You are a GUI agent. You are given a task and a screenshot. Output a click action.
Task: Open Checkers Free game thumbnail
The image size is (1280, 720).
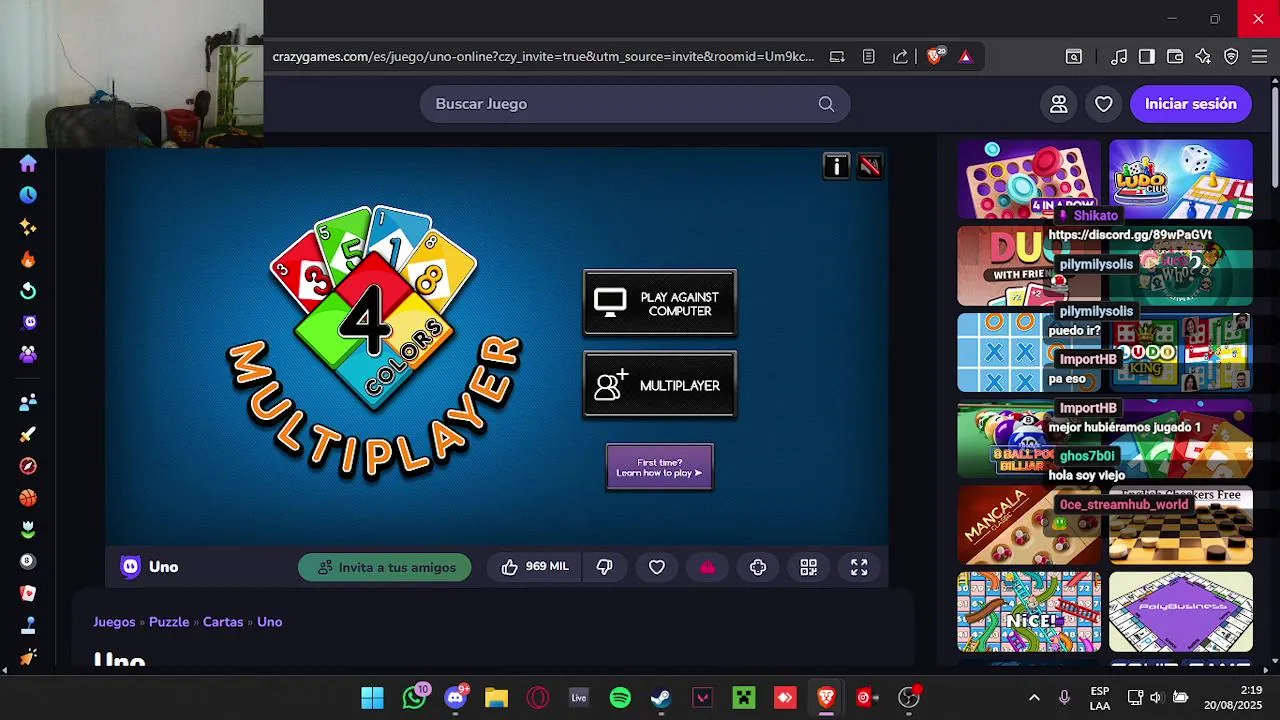pos(1181,525)
